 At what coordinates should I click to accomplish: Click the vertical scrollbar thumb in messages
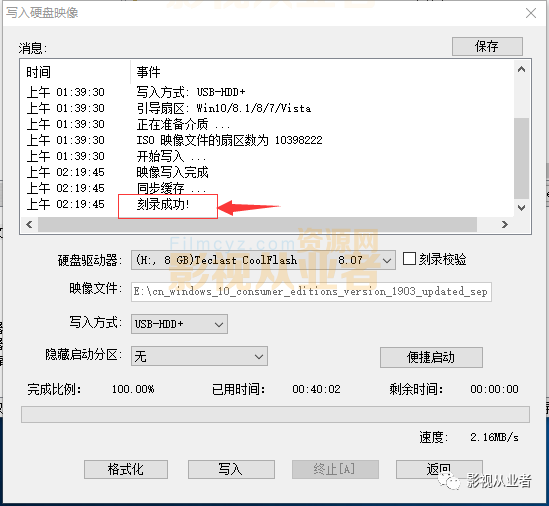click(x=521, y=159)
